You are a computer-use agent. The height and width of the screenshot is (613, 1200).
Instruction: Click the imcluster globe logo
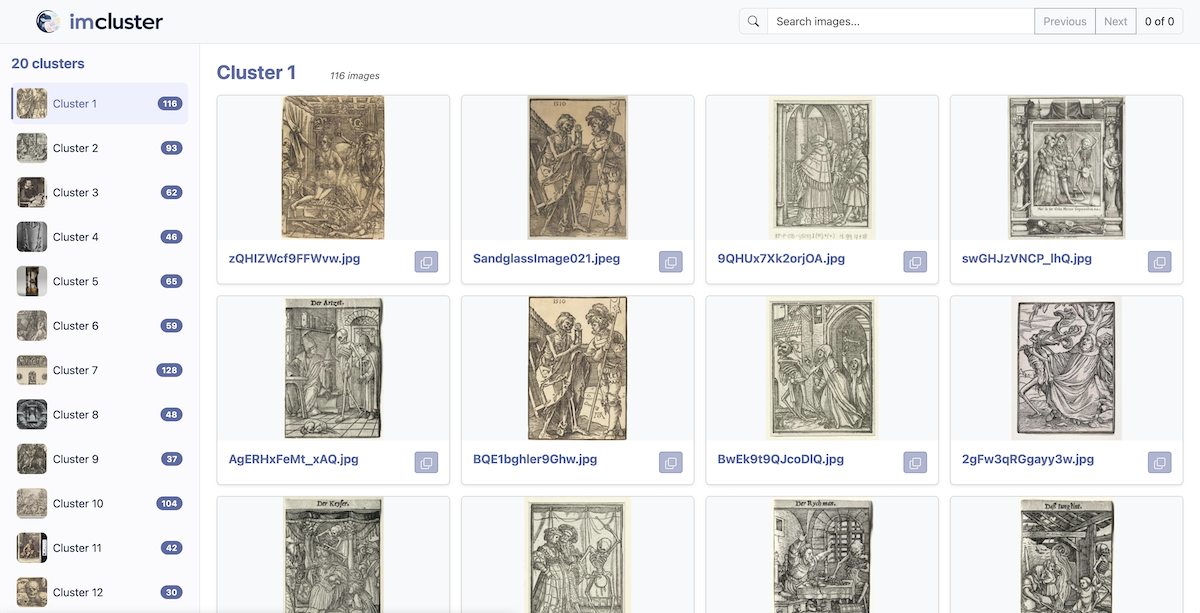(48, 21)
